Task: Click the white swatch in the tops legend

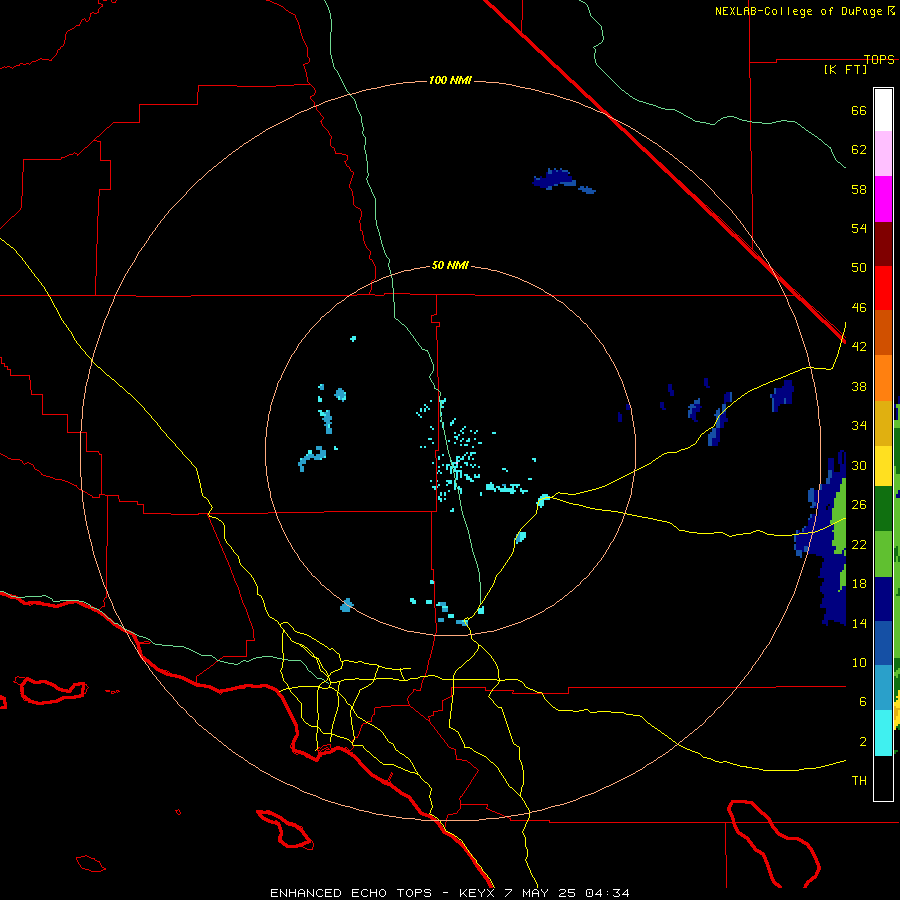Action: tap(883, 110)
